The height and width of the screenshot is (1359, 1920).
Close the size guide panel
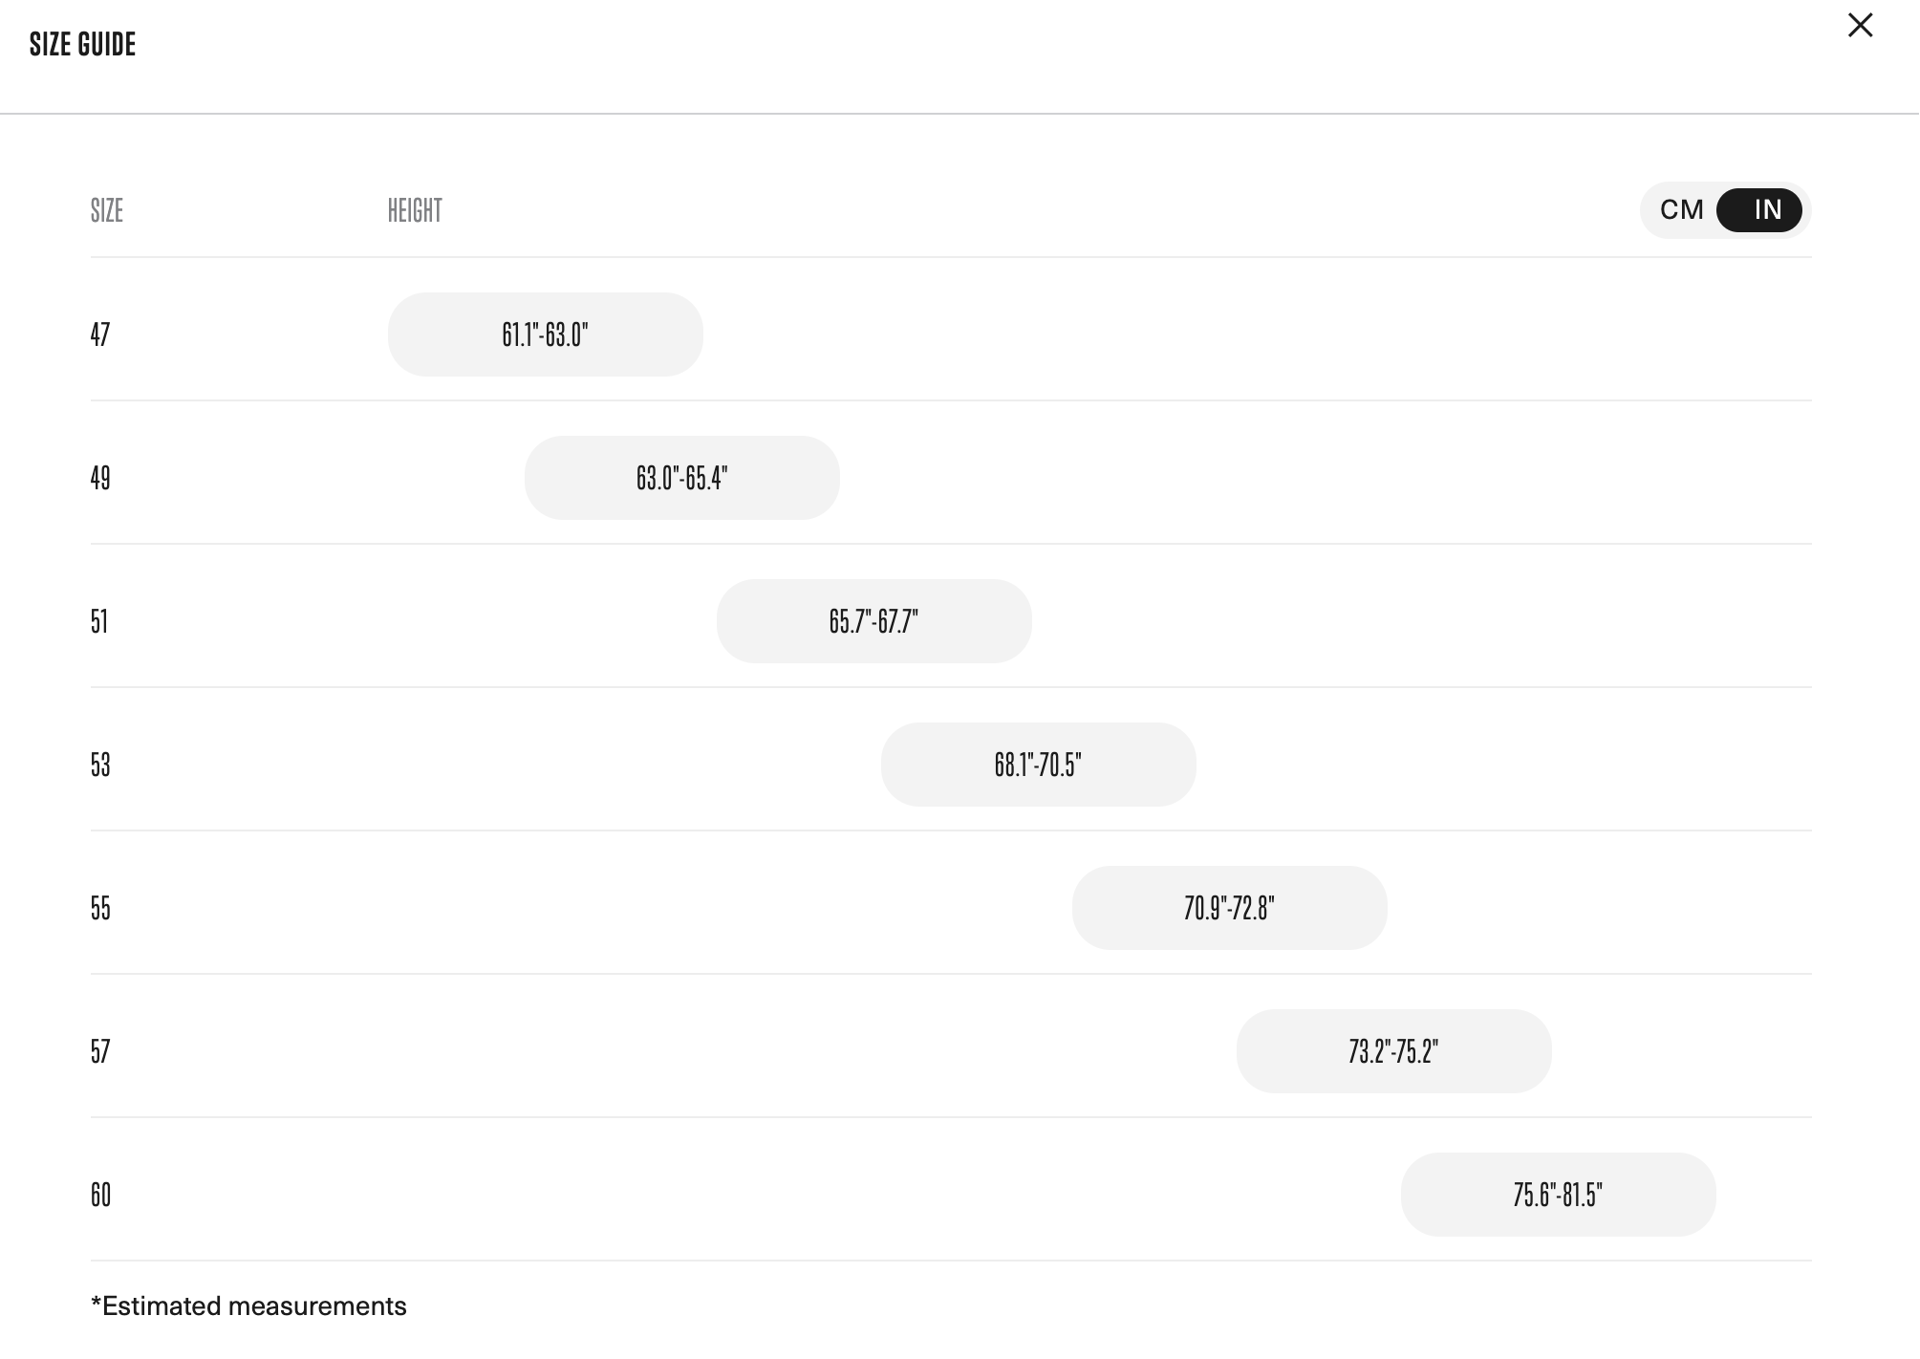[1859, 25]
